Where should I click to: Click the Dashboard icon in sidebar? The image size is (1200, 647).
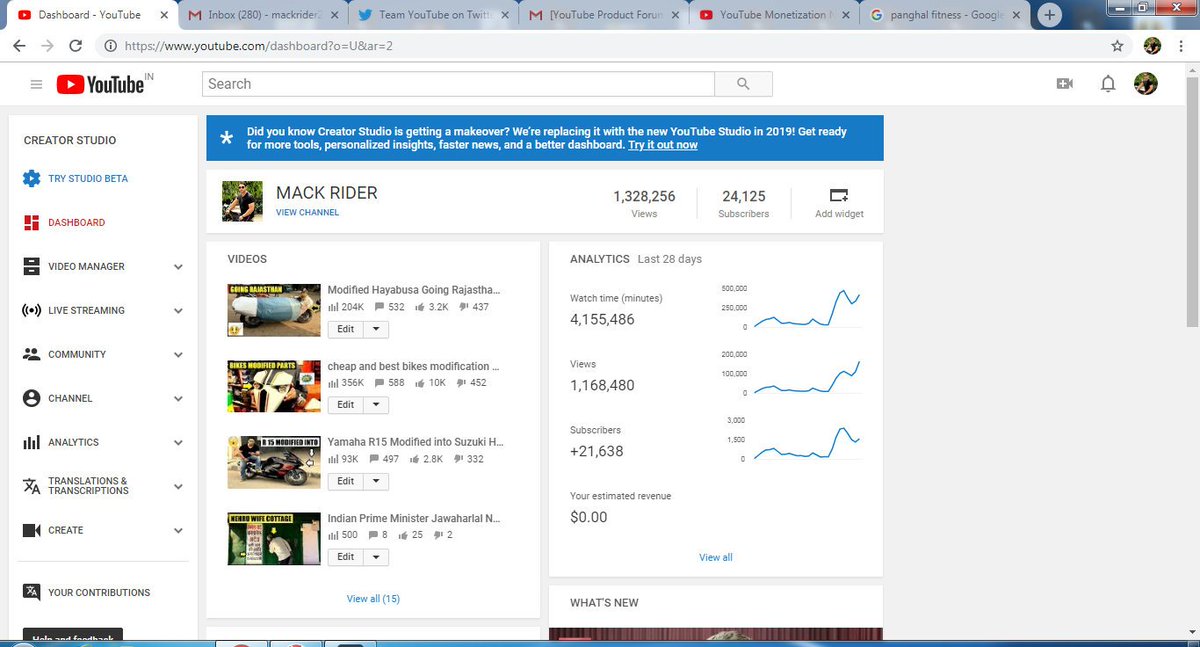pos(31,222)
